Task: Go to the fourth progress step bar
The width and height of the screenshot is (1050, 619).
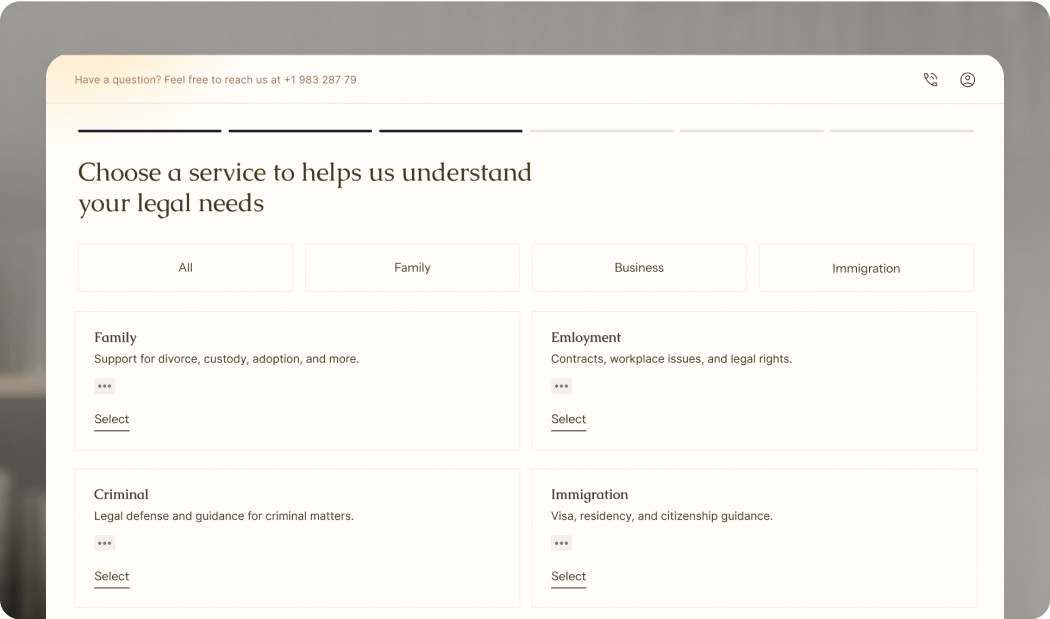Action: click(x=601, y=131)
